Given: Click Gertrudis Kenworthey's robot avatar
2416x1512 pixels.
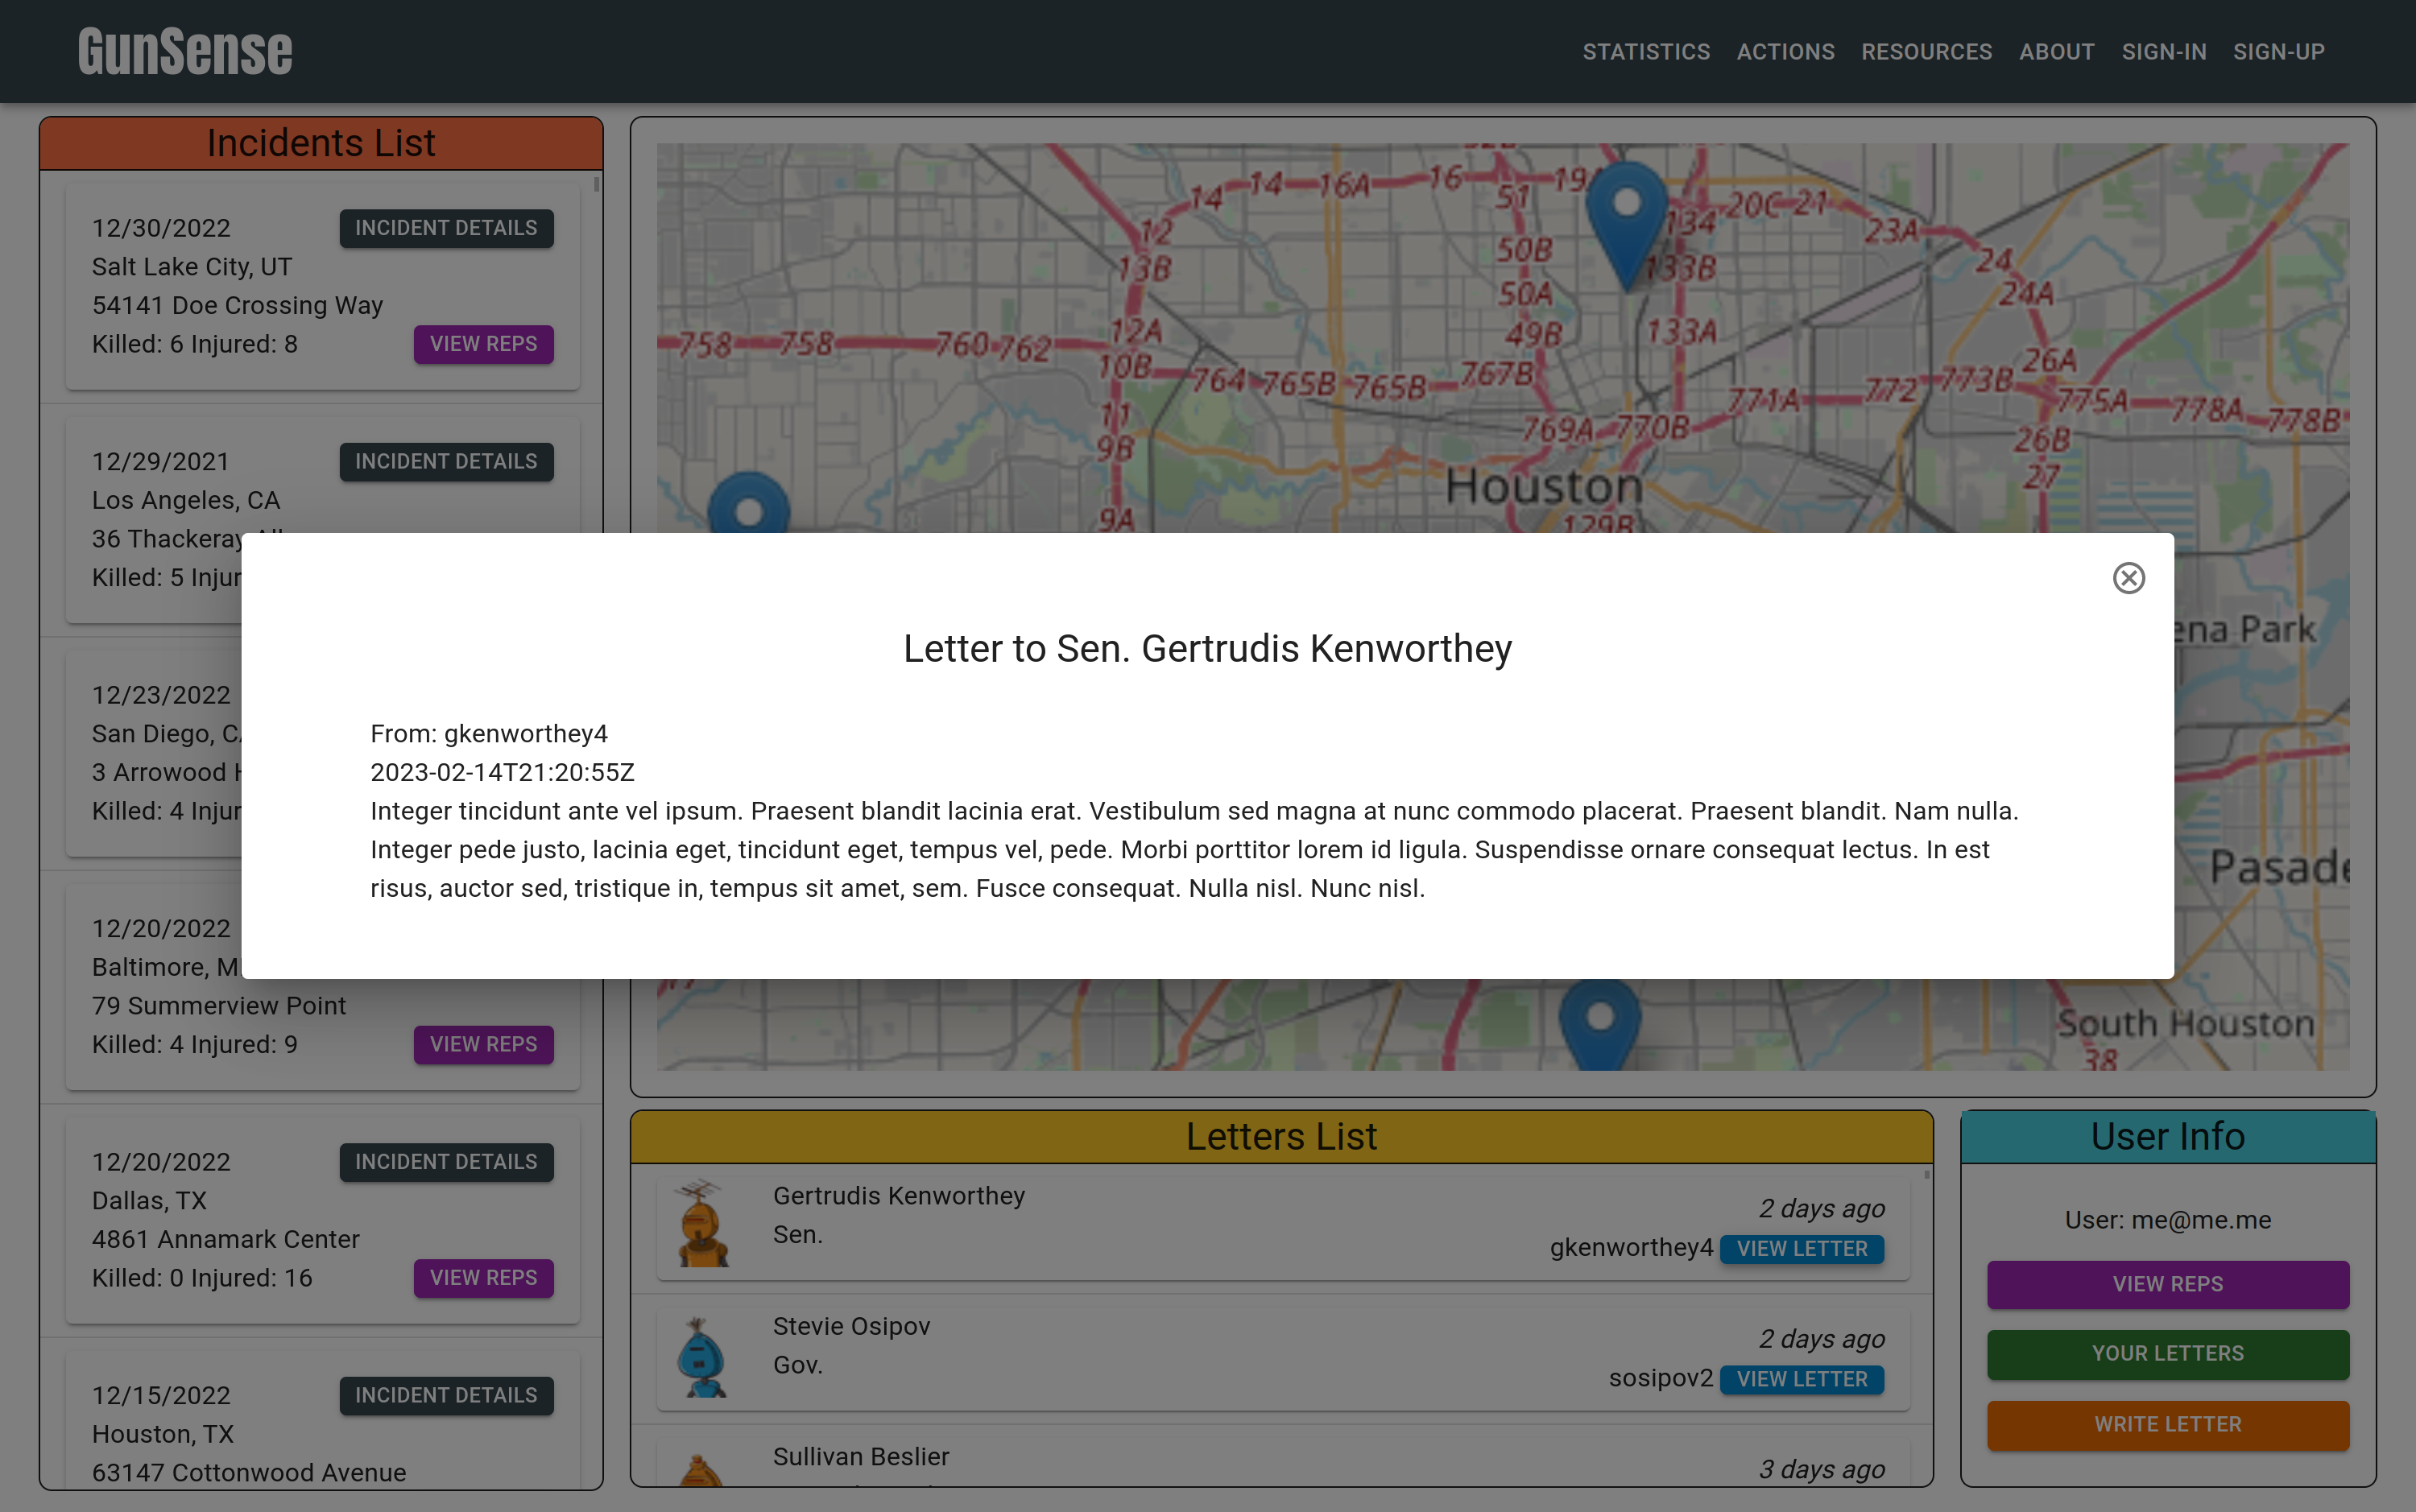Looking at the screenshot, I should (703, 1223).
